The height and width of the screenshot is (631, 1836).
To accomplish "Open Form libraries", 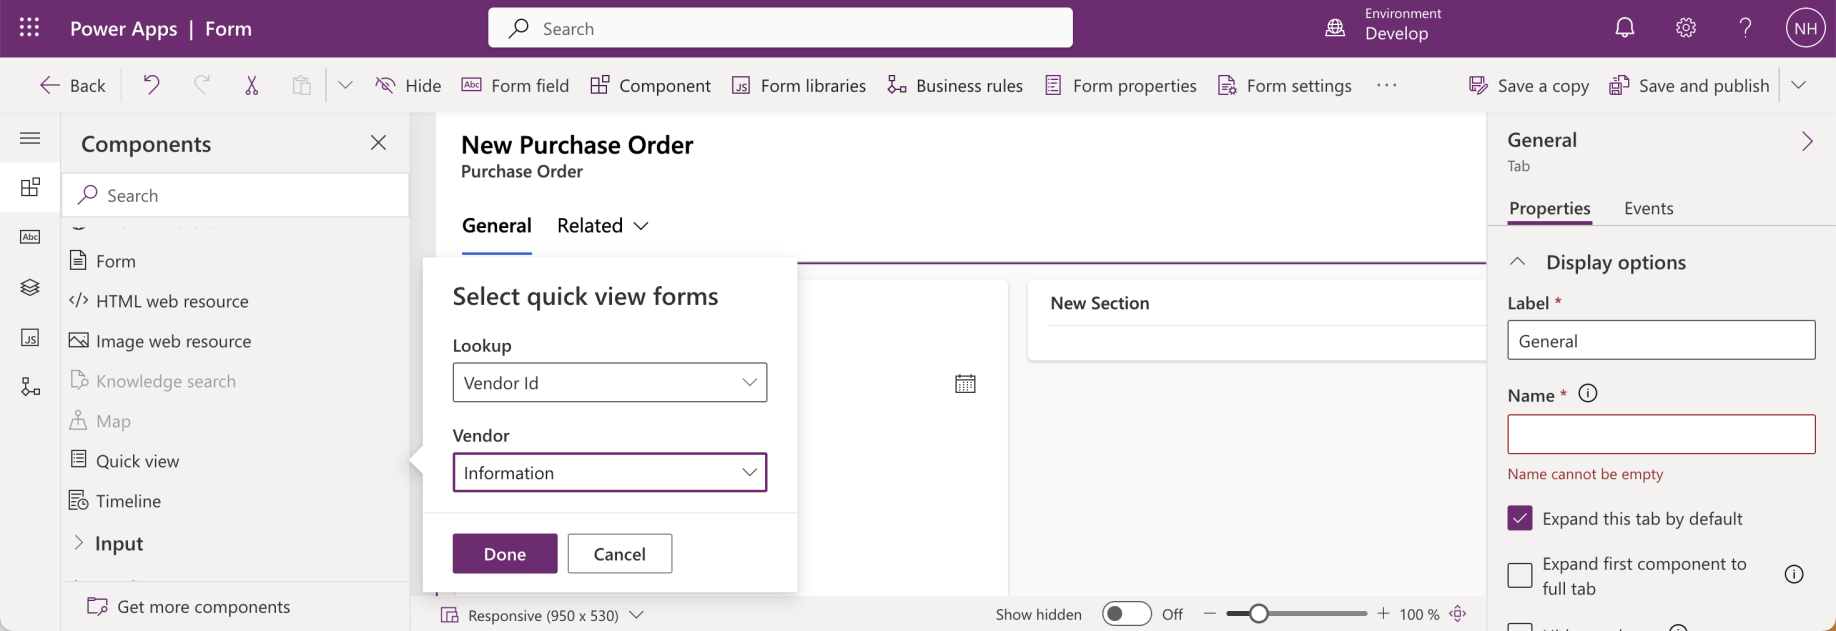I will click(x=799, y=85).
